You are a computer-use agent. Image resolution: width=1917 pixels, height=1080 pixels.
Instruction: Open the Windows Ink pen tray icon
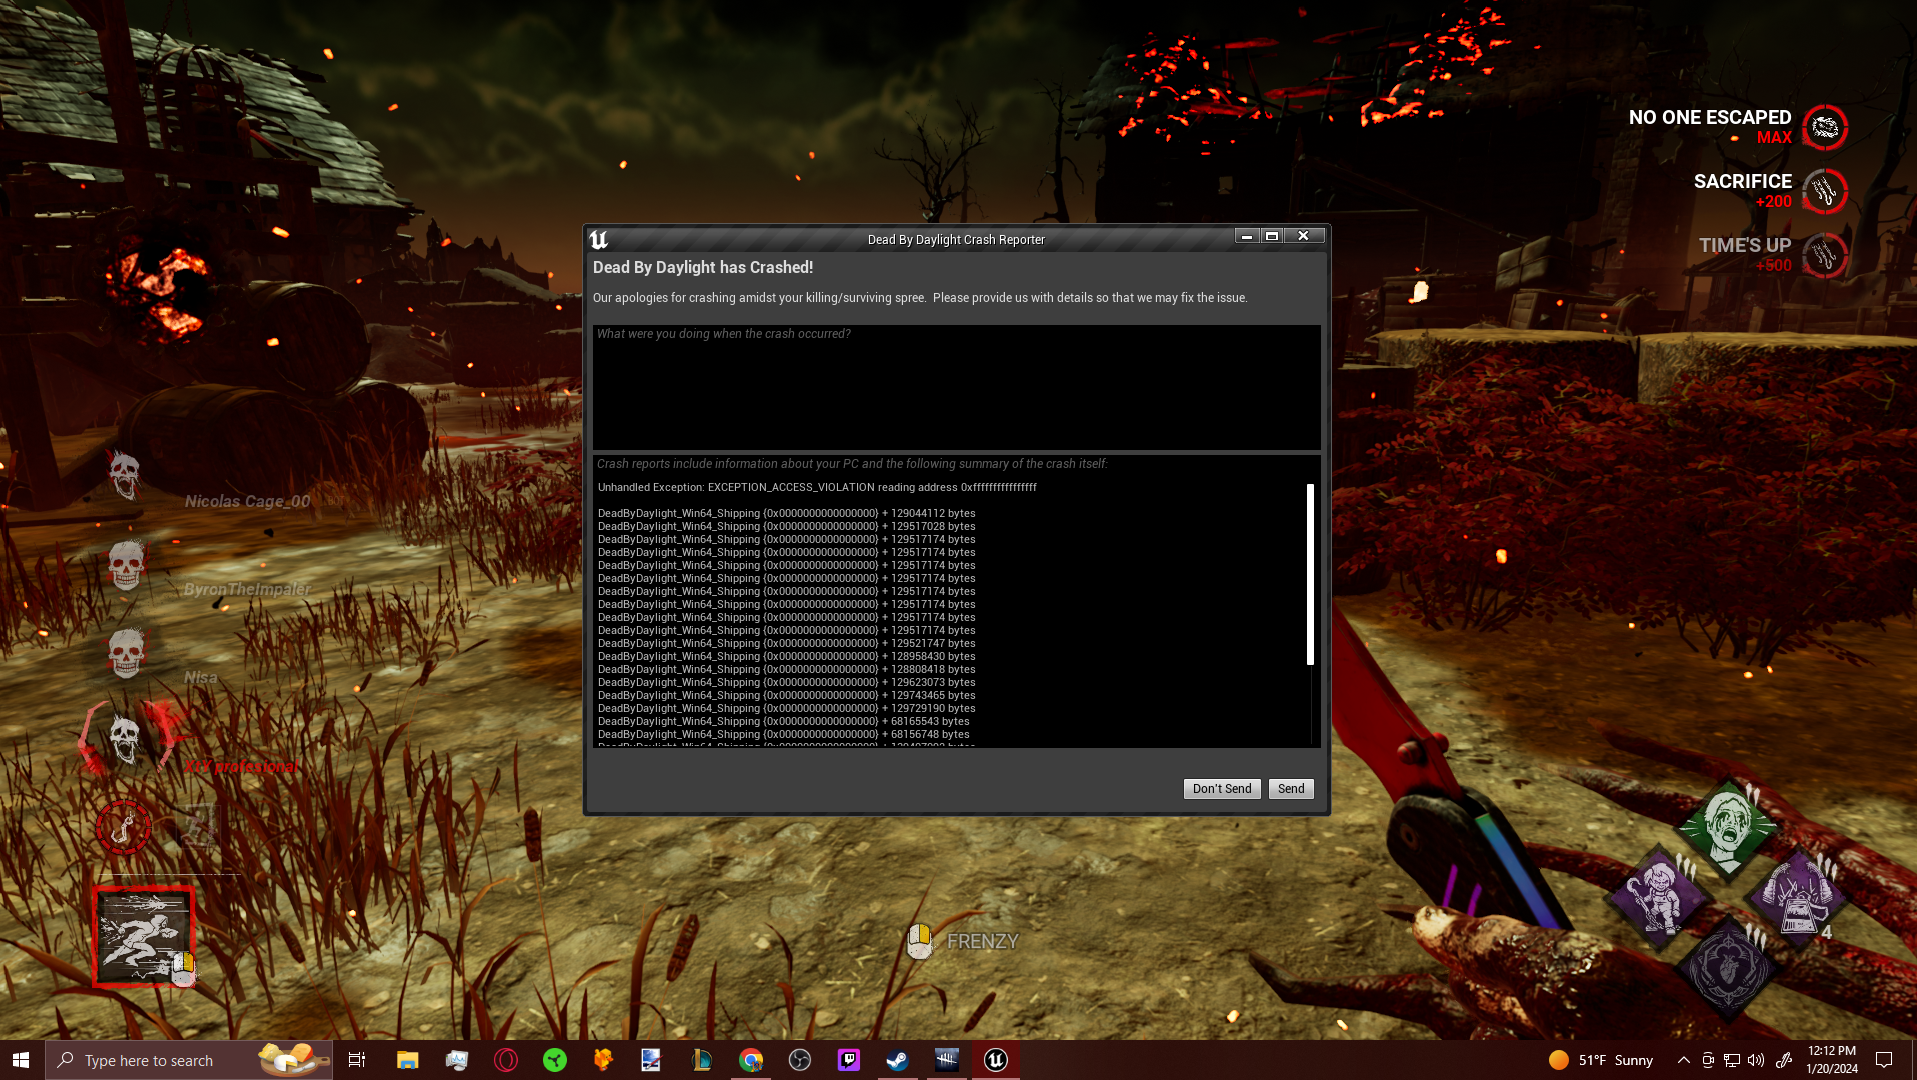(x=1783, y=1060)
